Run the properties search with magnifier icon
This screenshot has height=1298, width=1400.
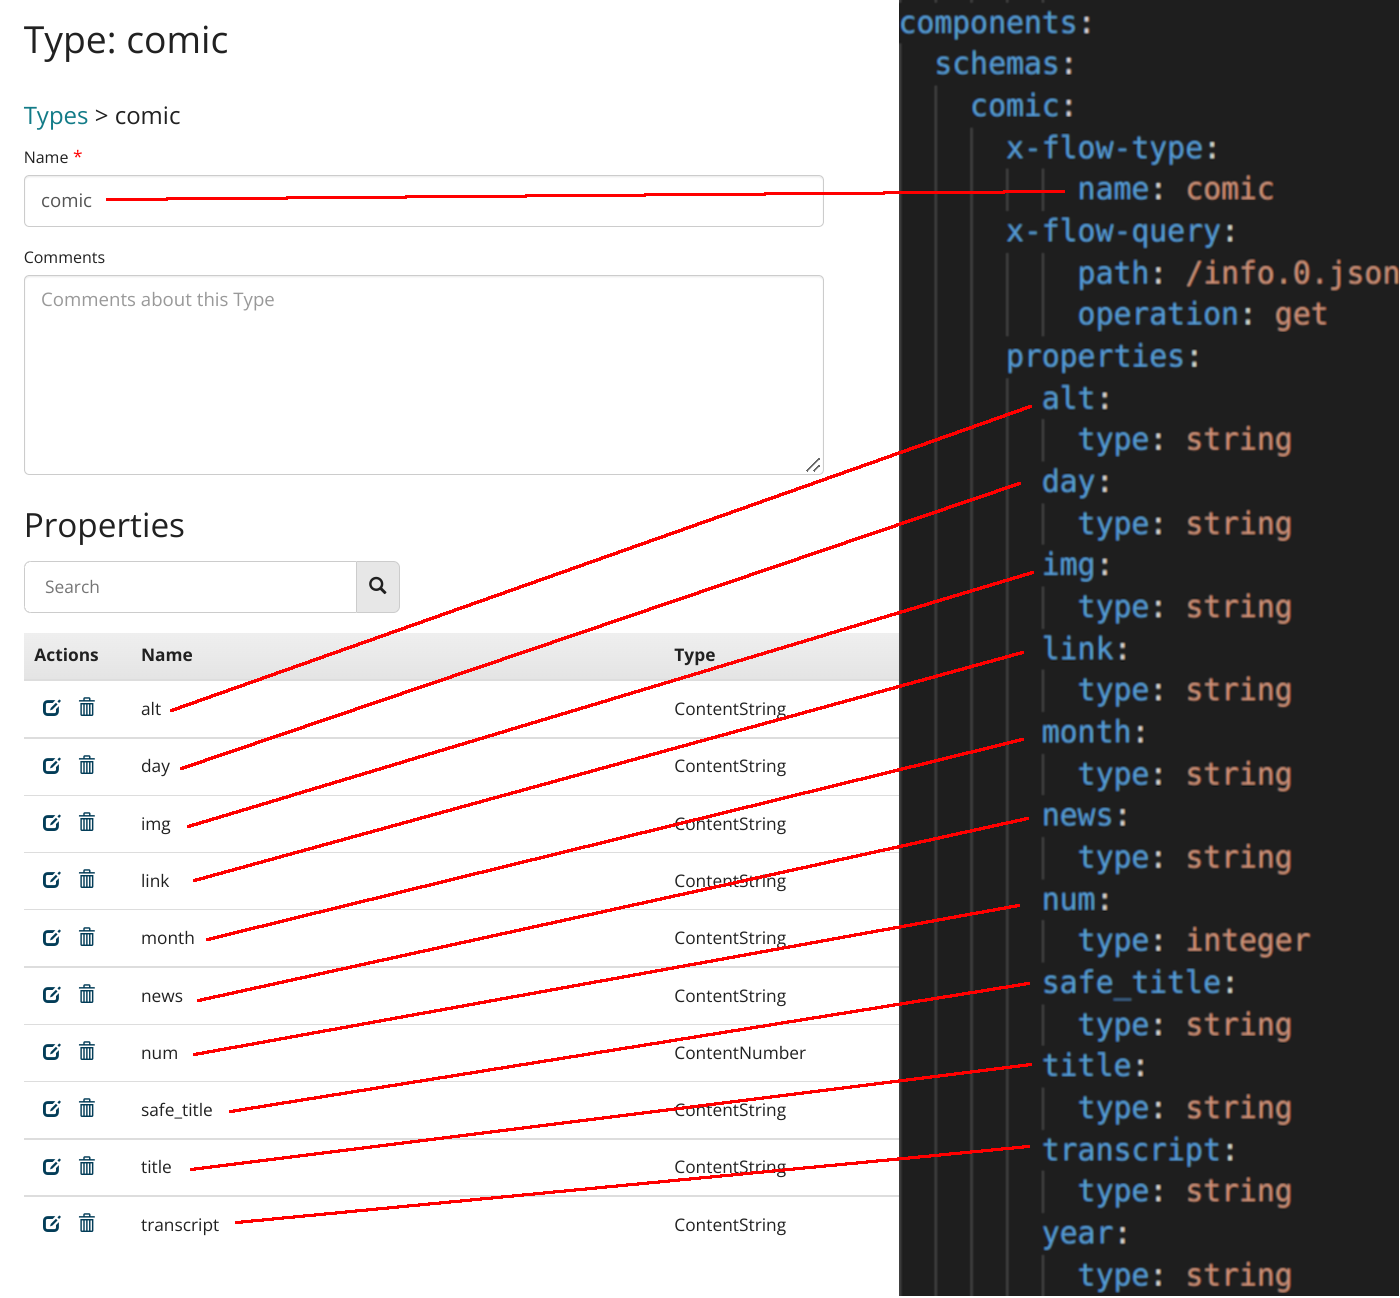pyautogui.click(x=377, y=586)
